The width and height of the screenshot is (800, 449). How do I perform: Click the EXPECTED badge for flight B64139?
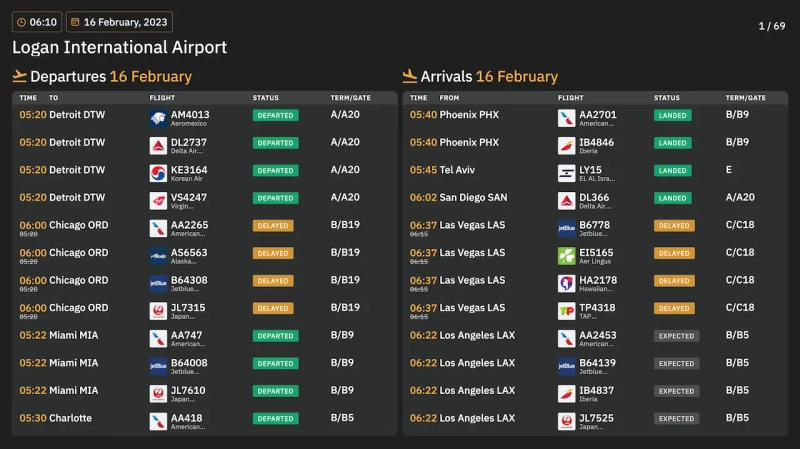(676, 363)
